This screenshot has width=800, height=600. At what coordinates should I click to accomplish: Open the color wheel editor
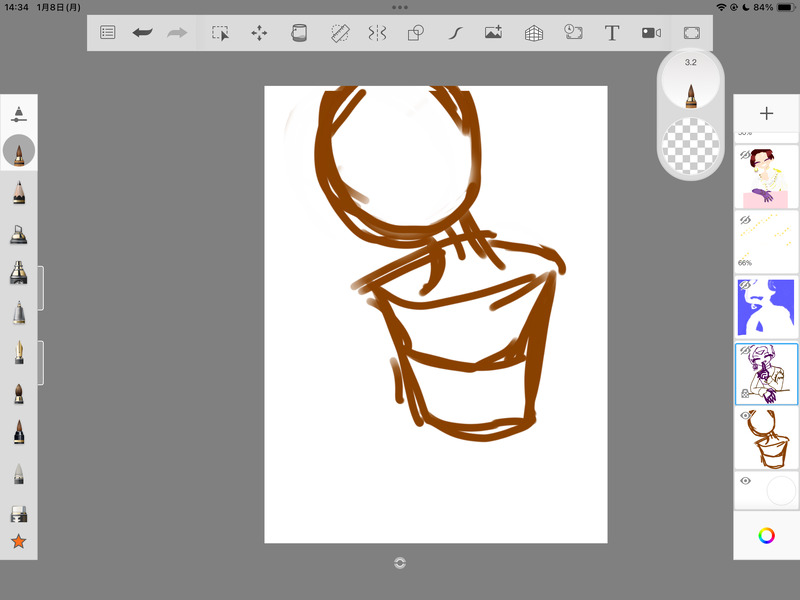pyautogui.click(x=766, y=535)
